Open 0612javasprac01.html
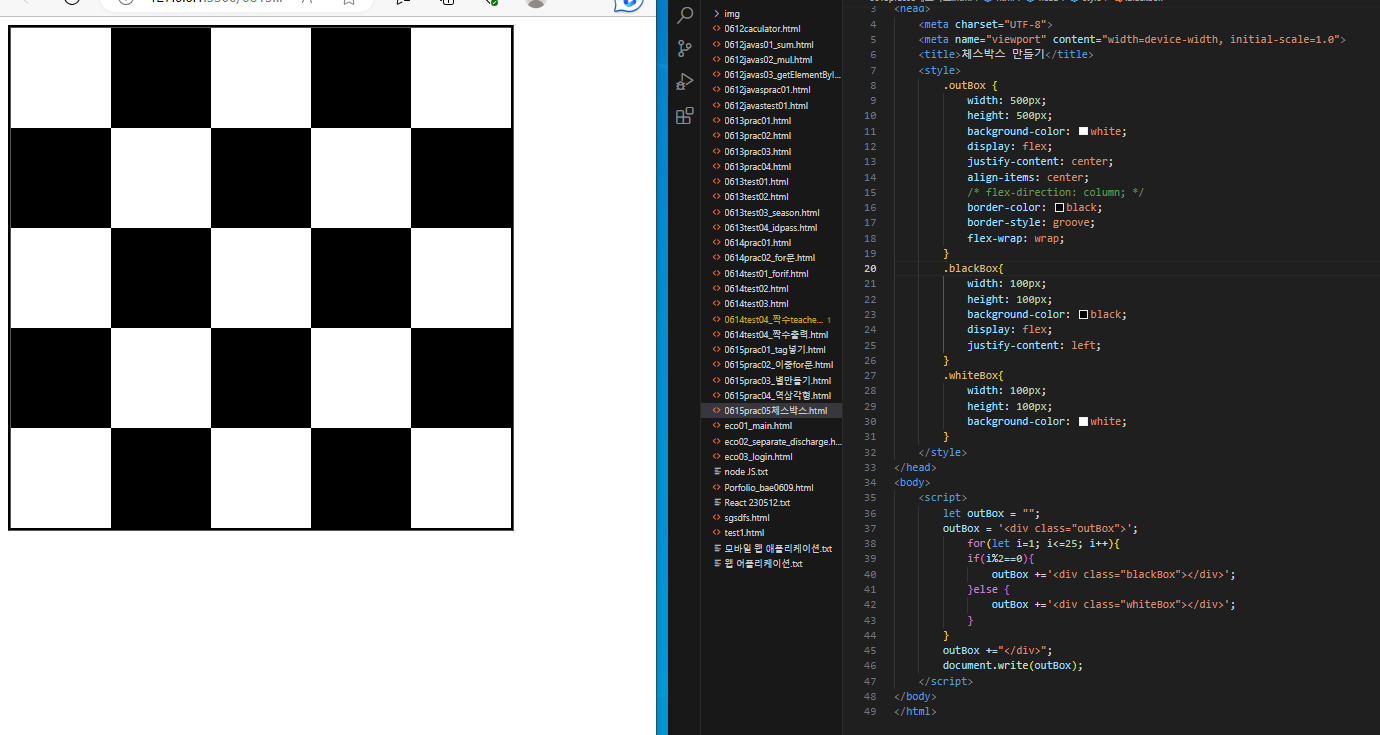The width and height of the screenshot is (1380, 735). (766, 90)
